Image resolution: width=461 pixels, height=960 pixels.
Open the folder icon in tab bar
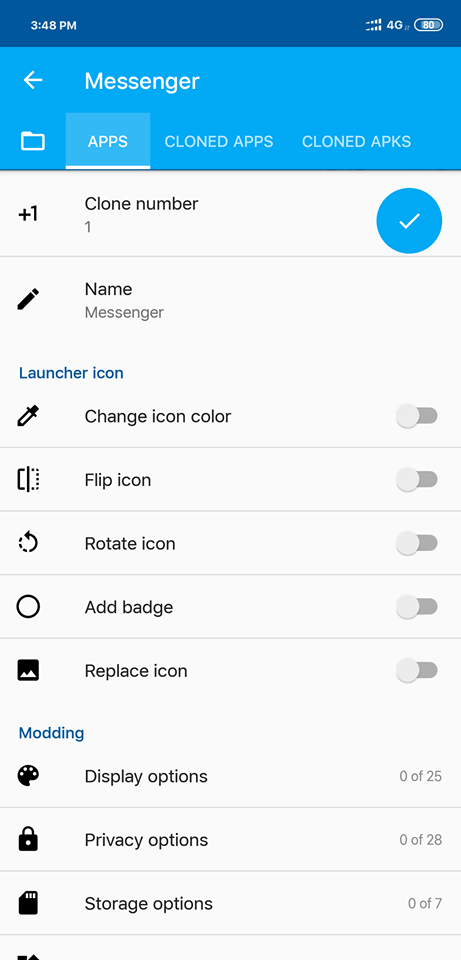pyautogui.click(x=32, y=141)
